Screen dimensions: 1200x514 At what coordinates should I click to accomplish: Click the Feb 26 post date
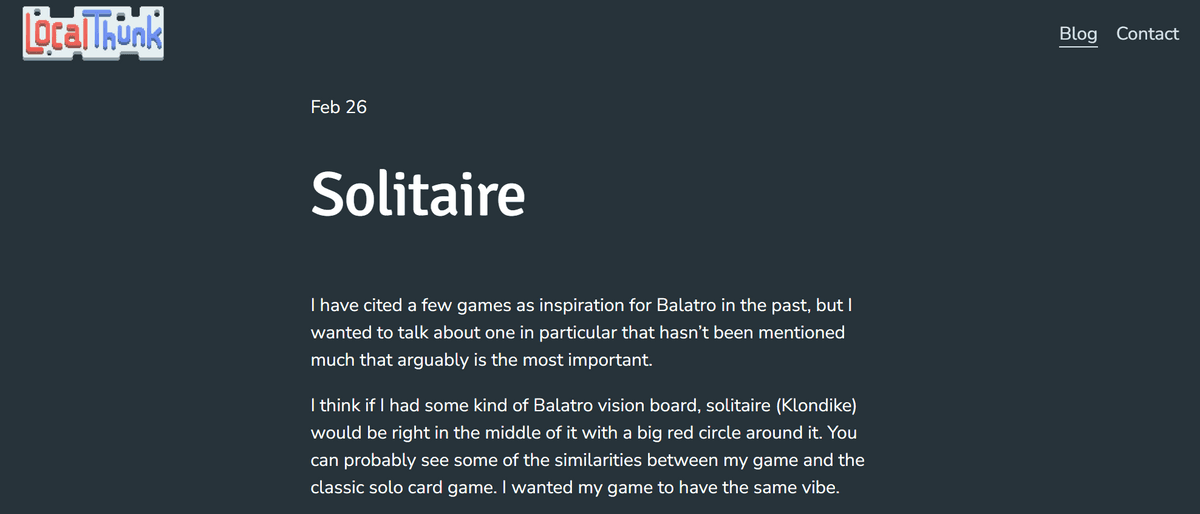coord(339,107)
